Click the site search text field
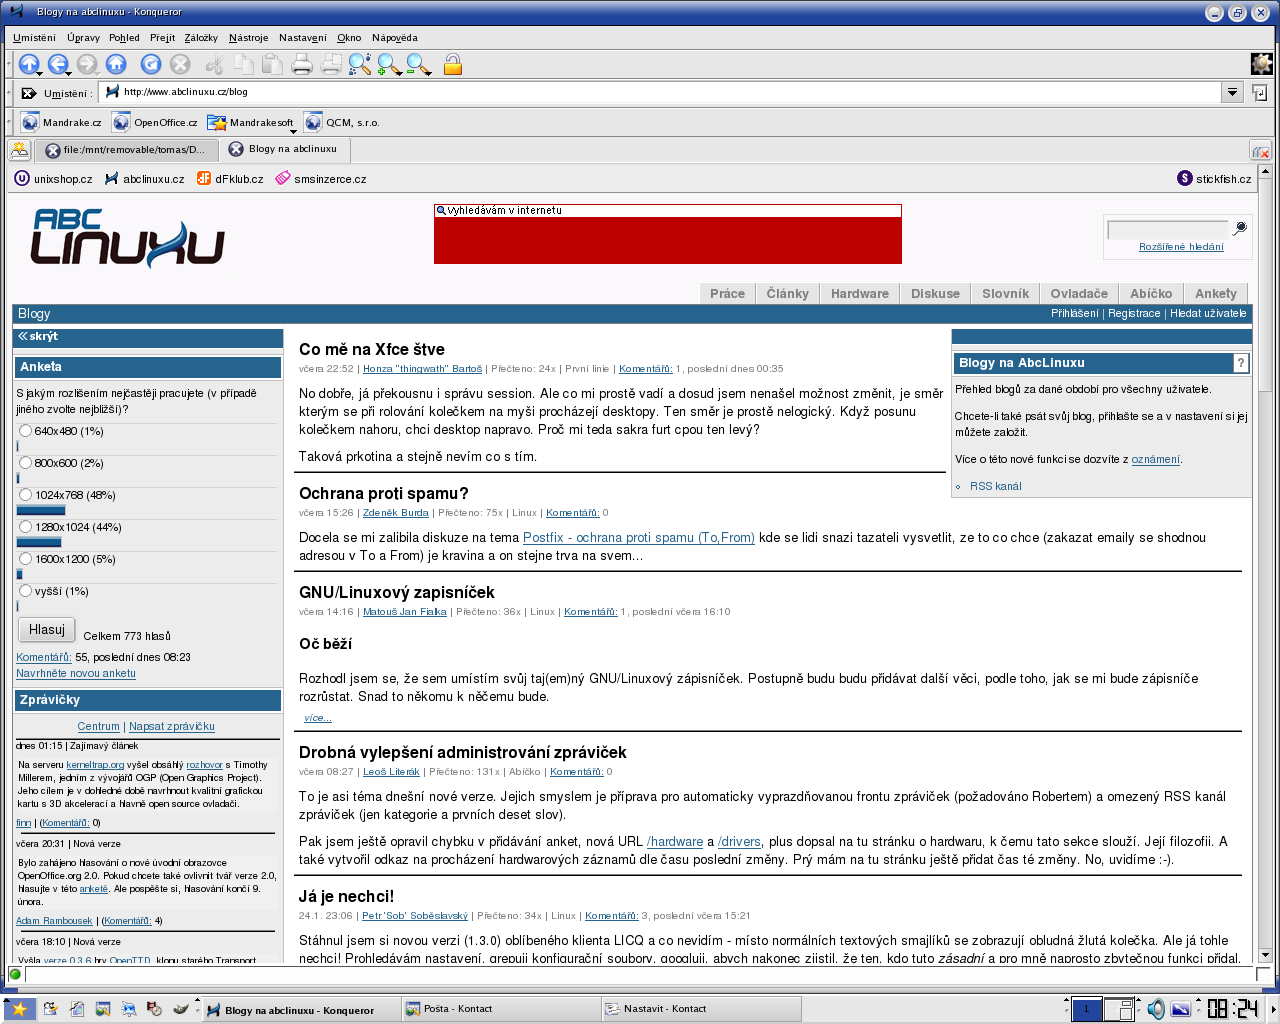 (1167, 229)
